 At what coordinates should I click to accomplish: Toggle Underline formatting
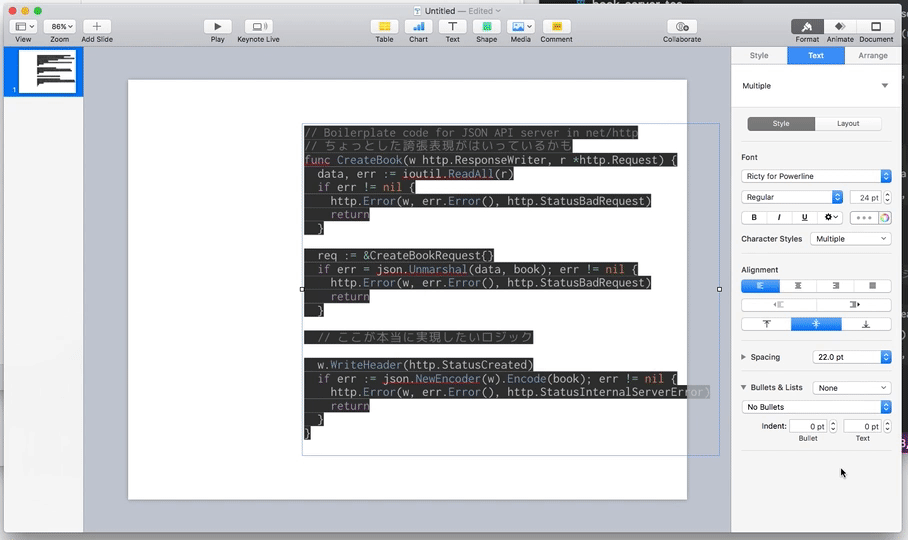point(804,218)
